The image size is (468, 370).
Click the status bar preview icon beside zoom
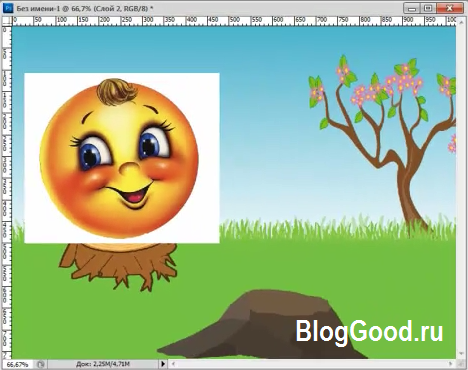click(41, 364)
